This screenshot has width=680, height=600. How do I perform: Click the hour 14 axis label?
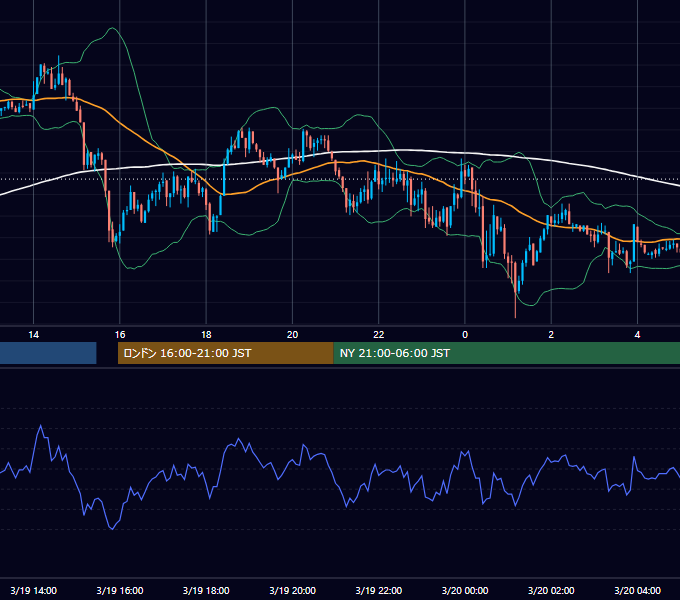(x=33, y=335)
